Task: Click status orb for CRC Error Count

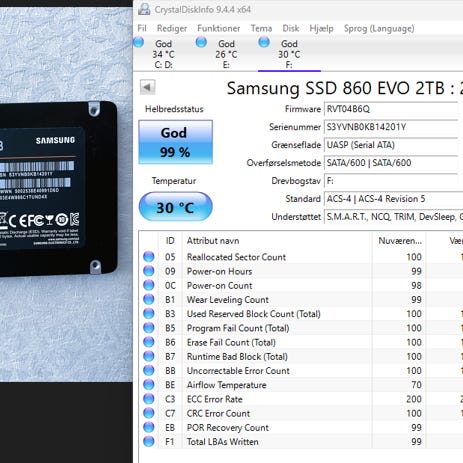Action: click(149, 413)
